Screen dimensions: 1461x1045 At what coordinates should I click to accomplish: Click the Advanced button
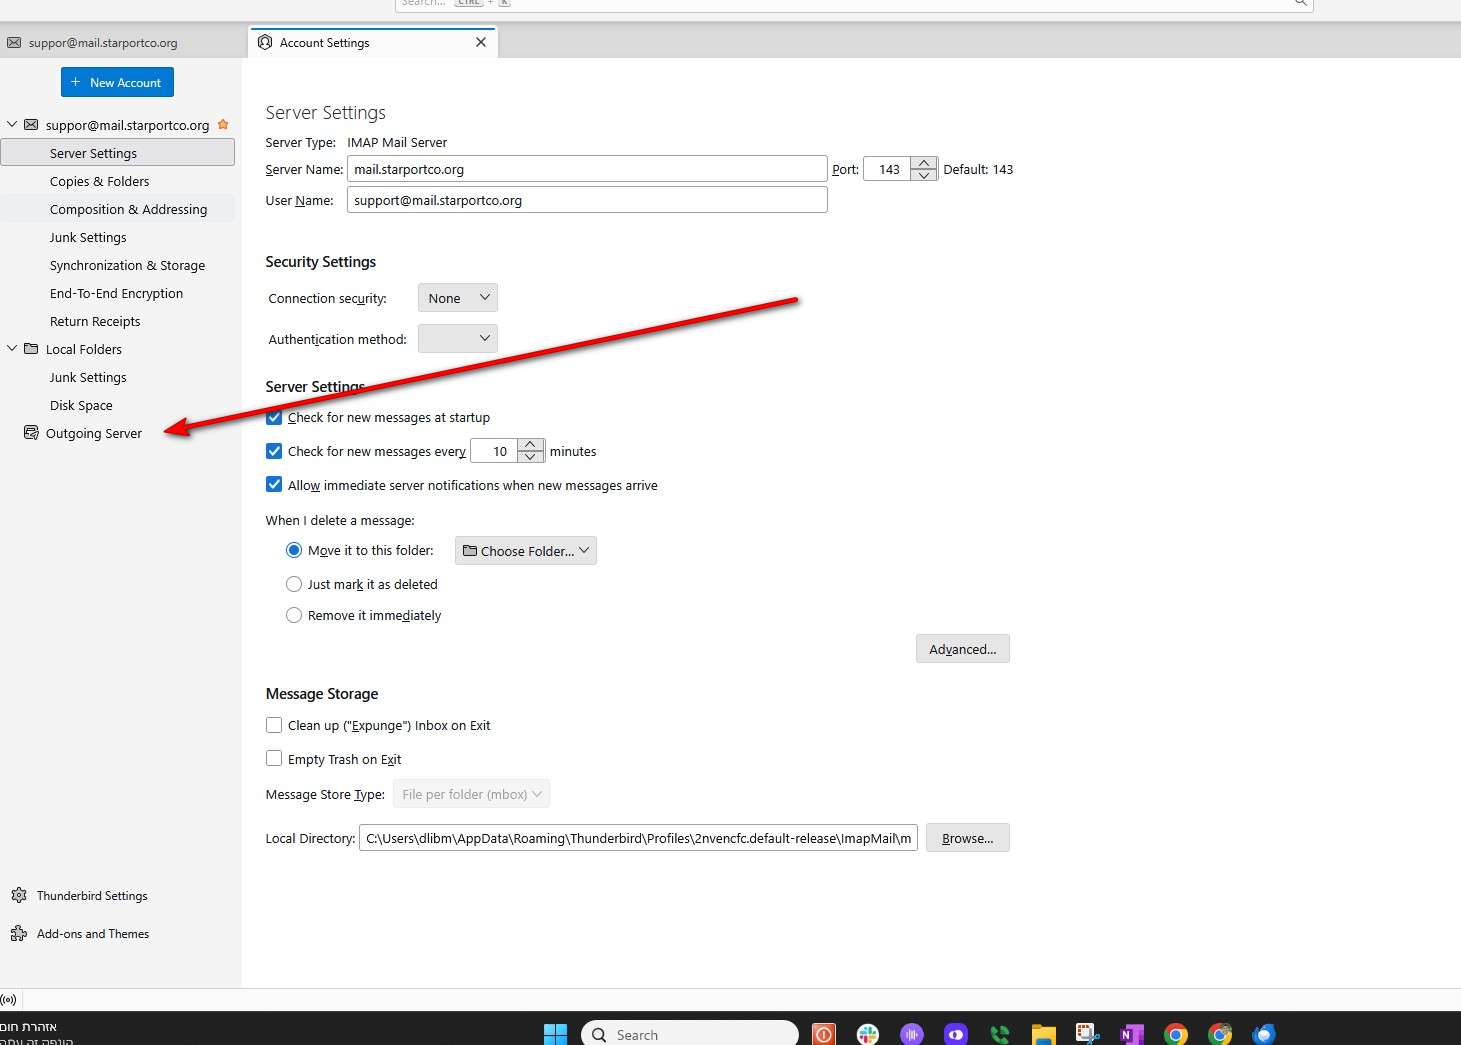click(x=963, y=649)
